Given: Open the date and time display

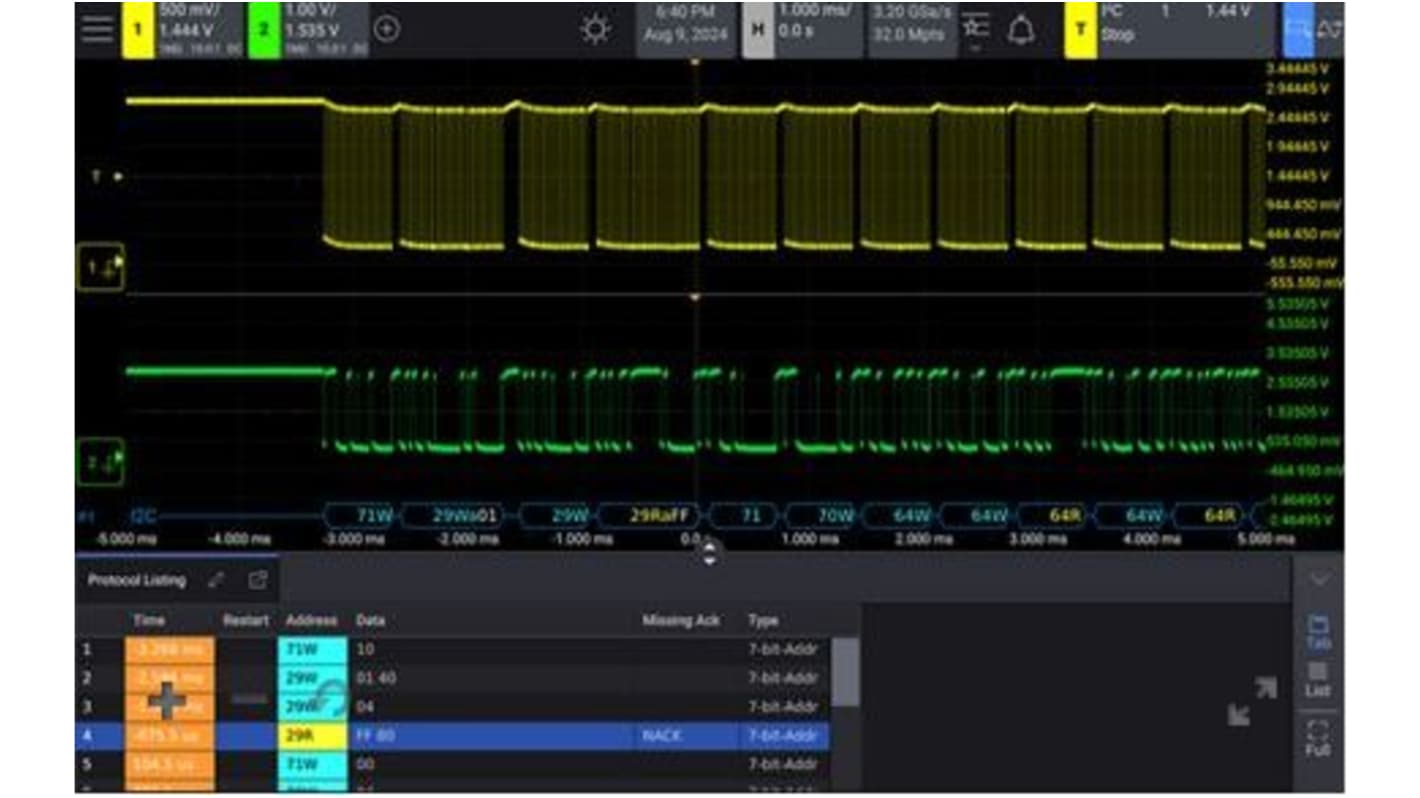Looking at the screenshot, I should 686,30.
